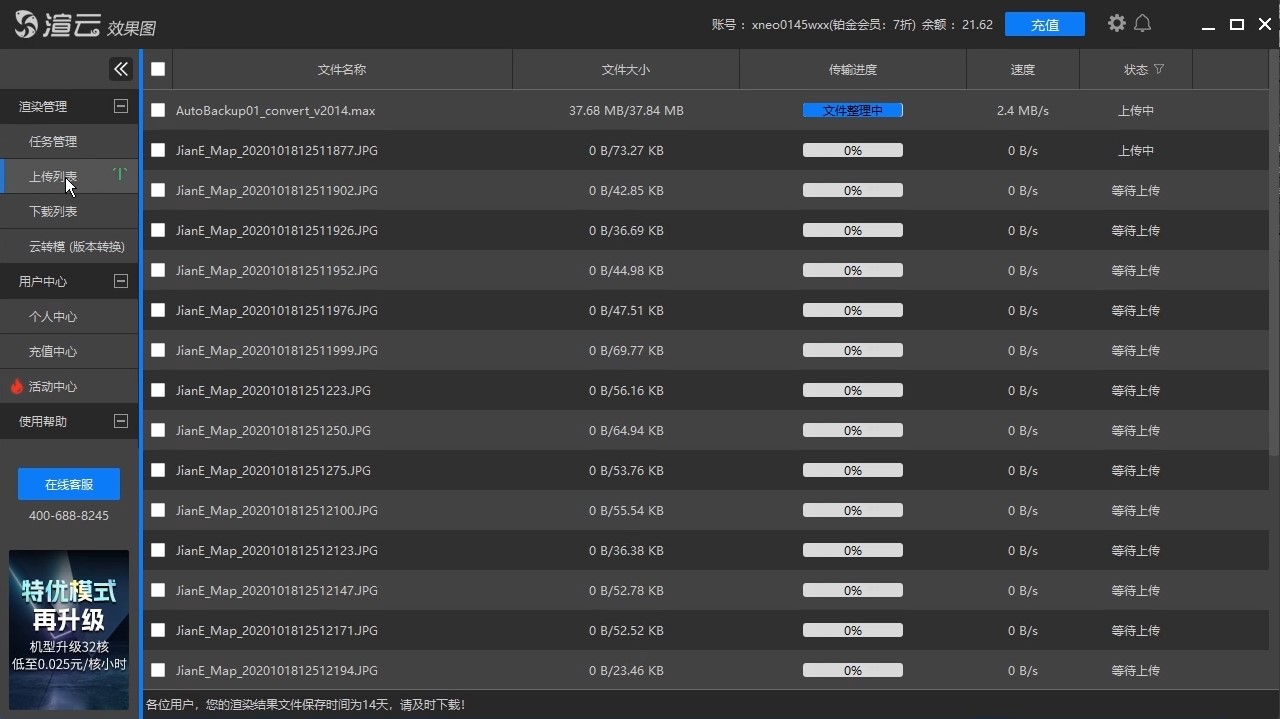
Task: Click the size value 0 B/36.38 KB
Action: point(626,550)
